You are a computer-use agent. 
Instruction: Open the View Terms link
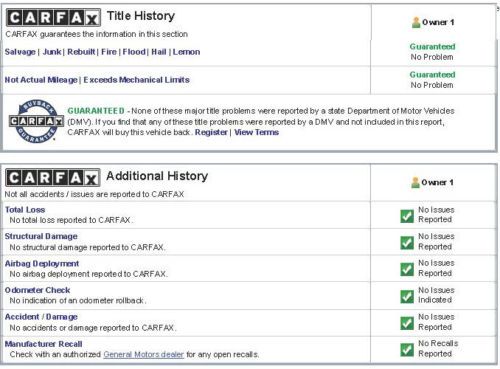(x=256, y=132)
